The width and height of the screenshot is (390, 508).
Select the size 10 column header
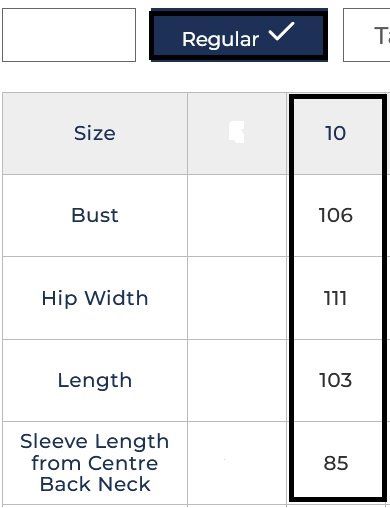click(x=336, y=133)
